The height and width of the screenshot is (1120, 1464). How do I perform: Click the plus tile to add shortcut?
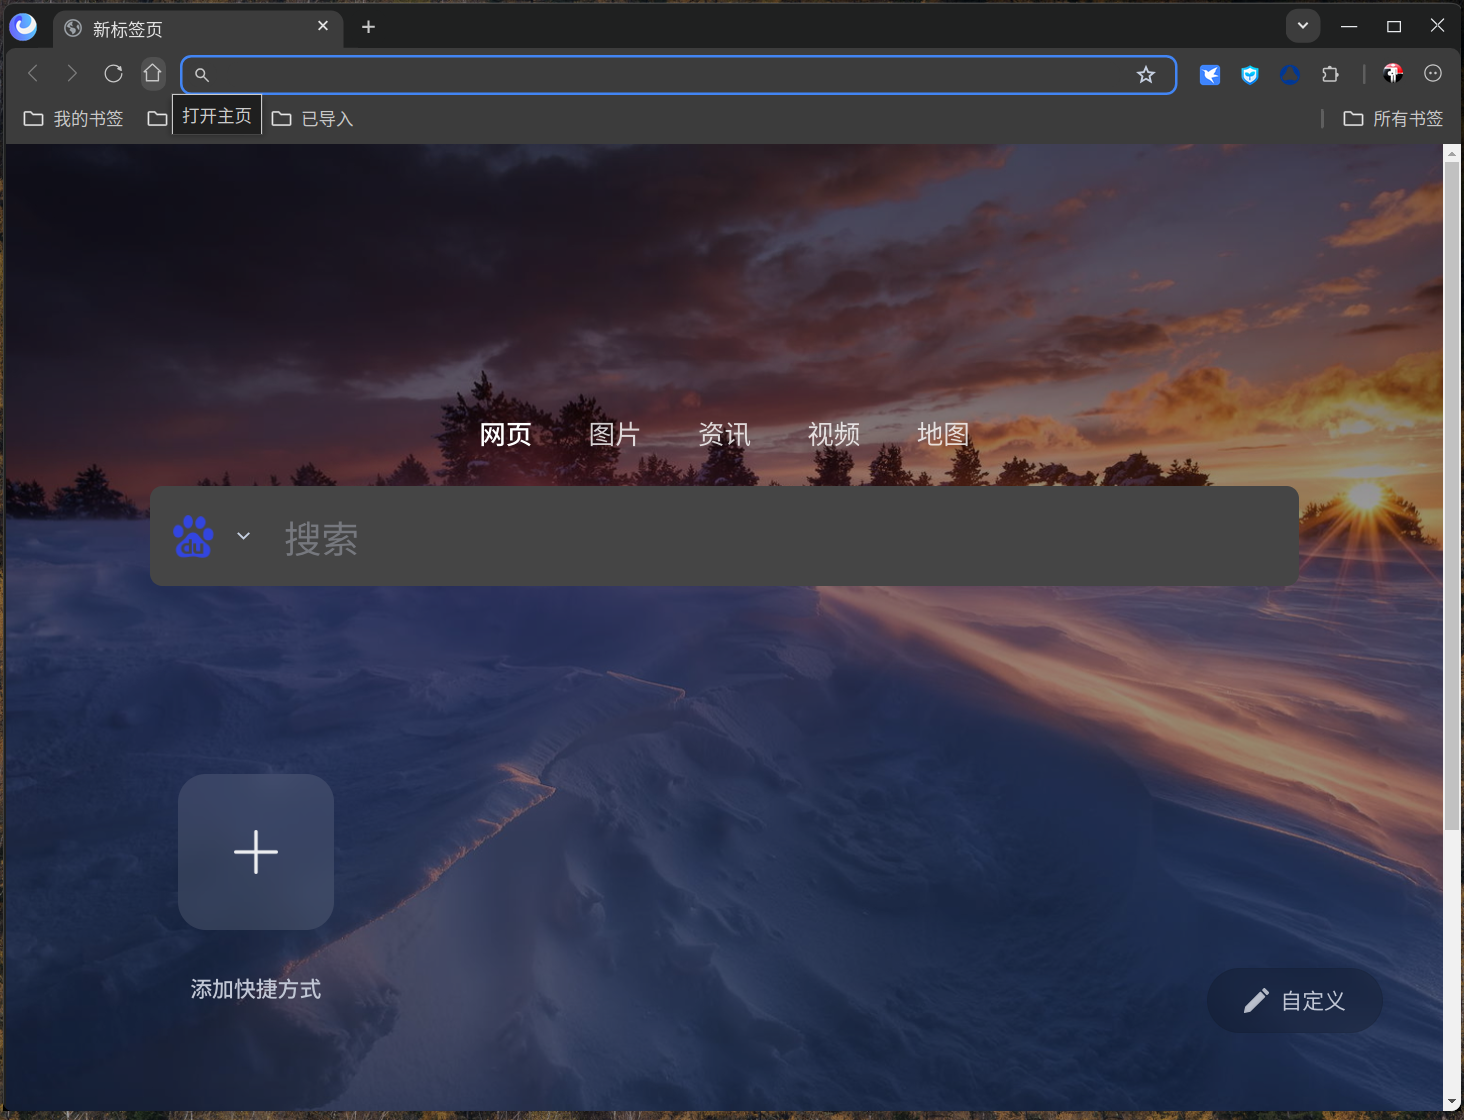coord(256,852)
